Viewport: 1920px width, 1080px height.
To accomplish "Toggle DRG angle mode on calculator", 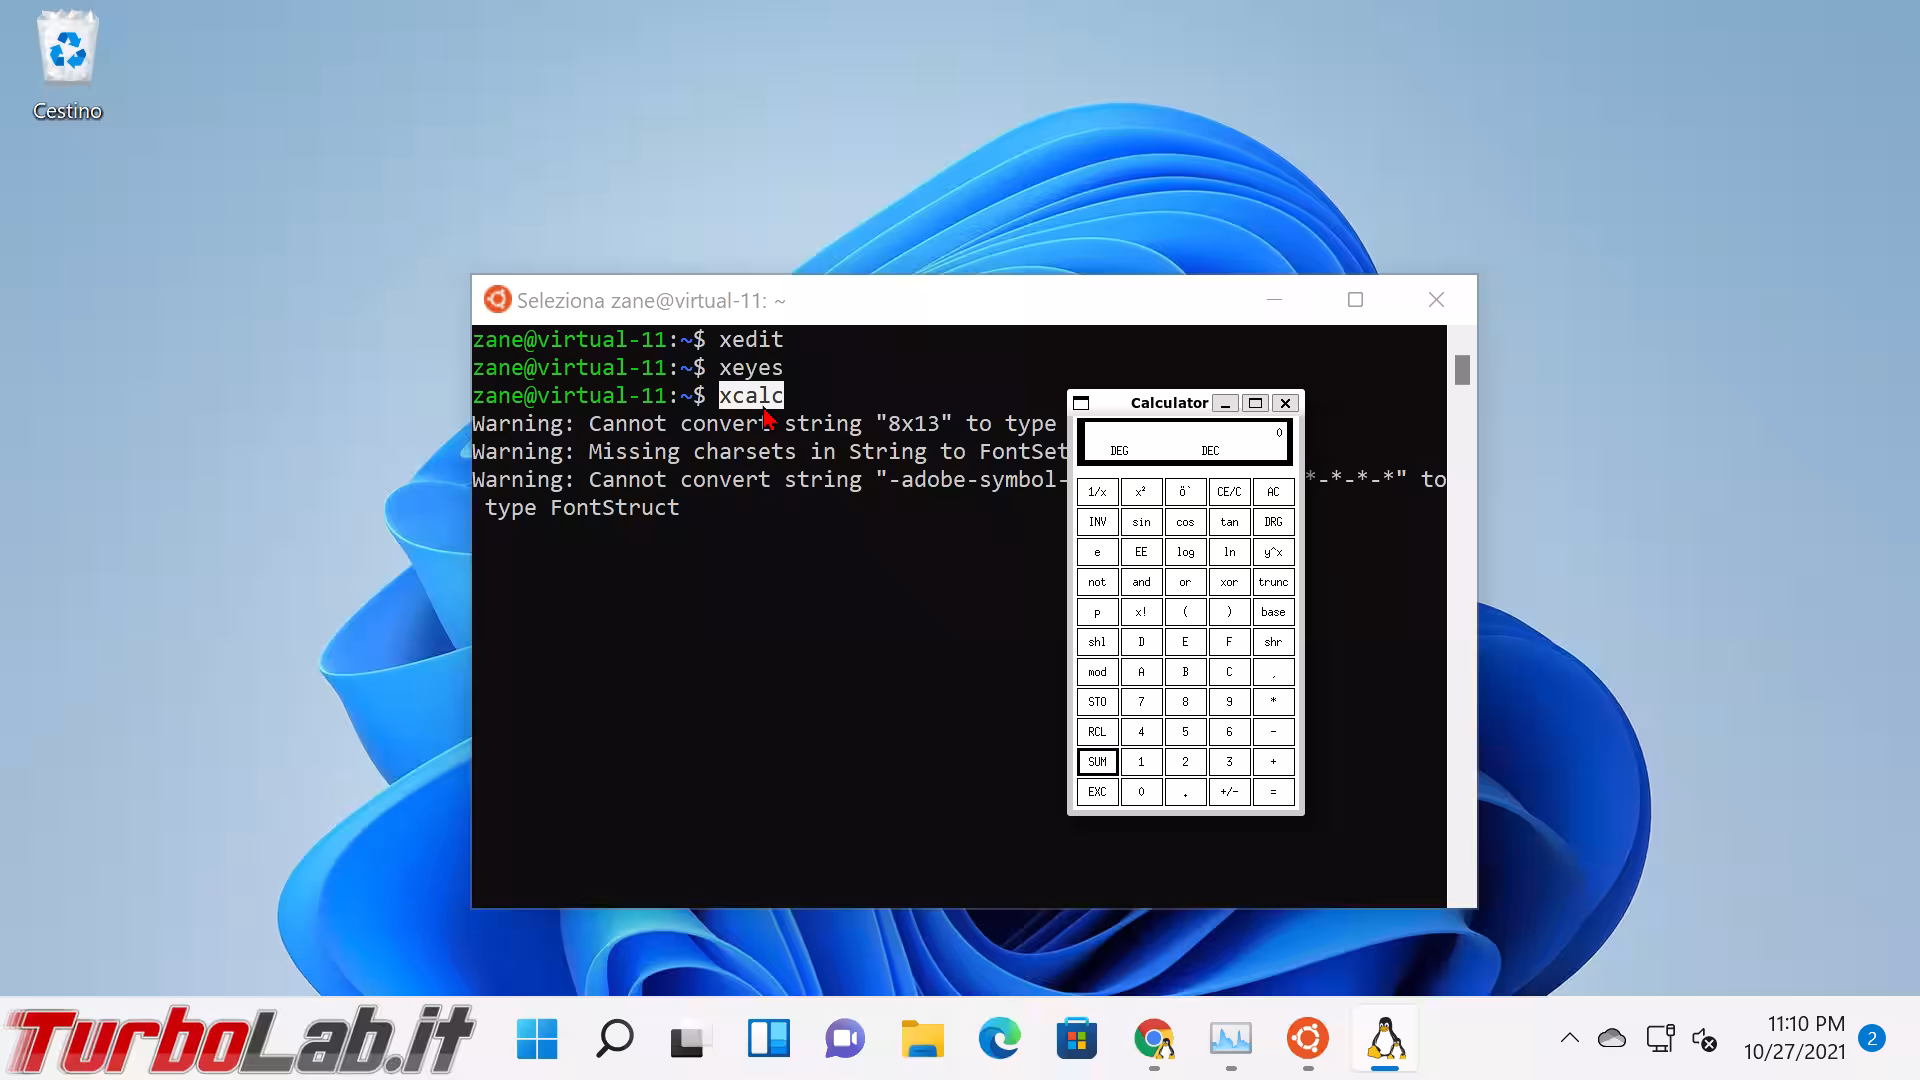I will pos(1273,522).
